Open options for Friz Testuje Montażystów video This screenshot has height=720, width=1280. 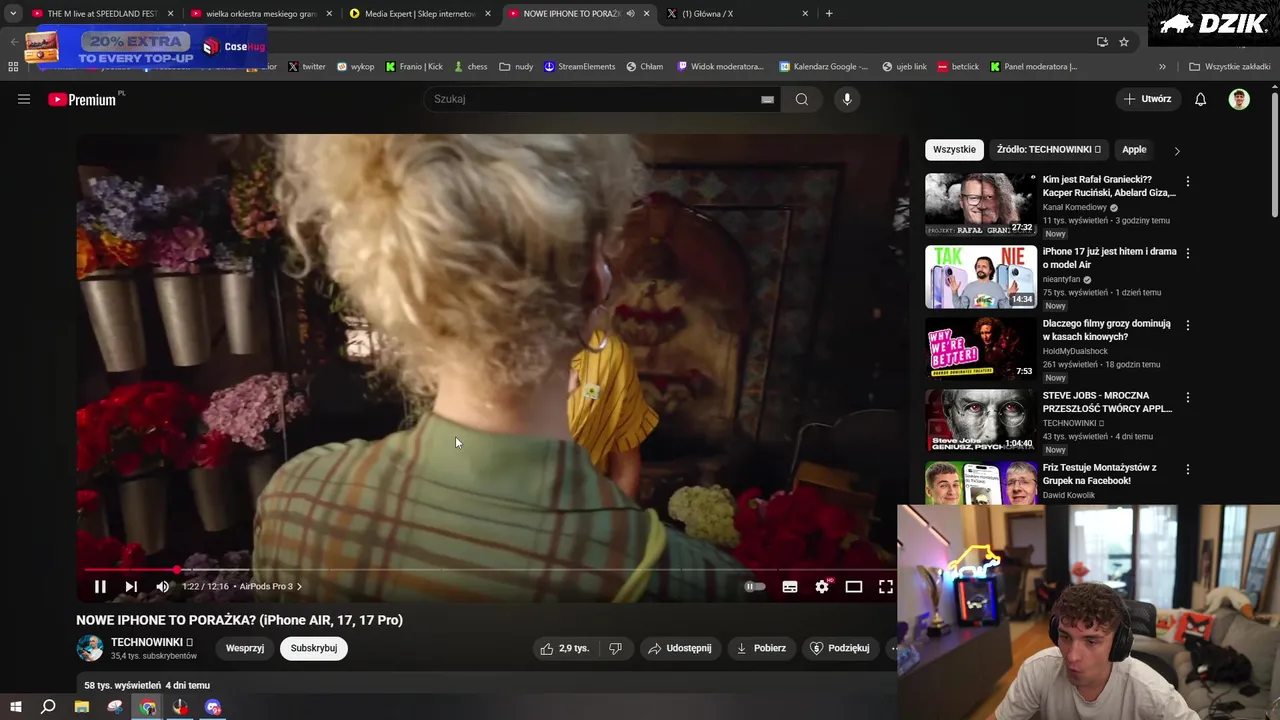(1188, 470)
